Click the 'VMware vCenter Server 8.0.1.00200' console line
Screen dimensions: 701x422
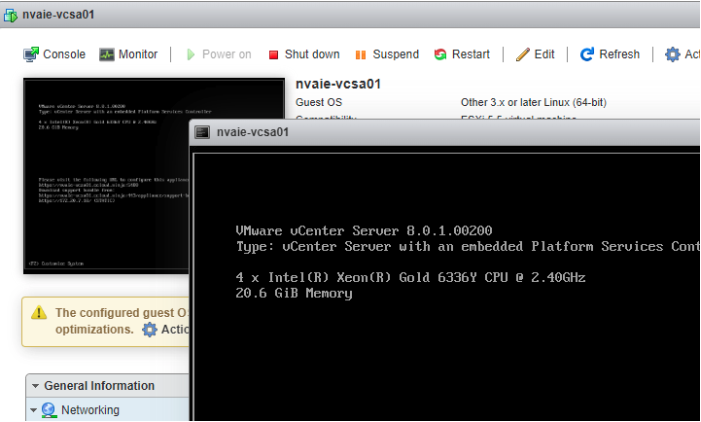coord(364,231)
